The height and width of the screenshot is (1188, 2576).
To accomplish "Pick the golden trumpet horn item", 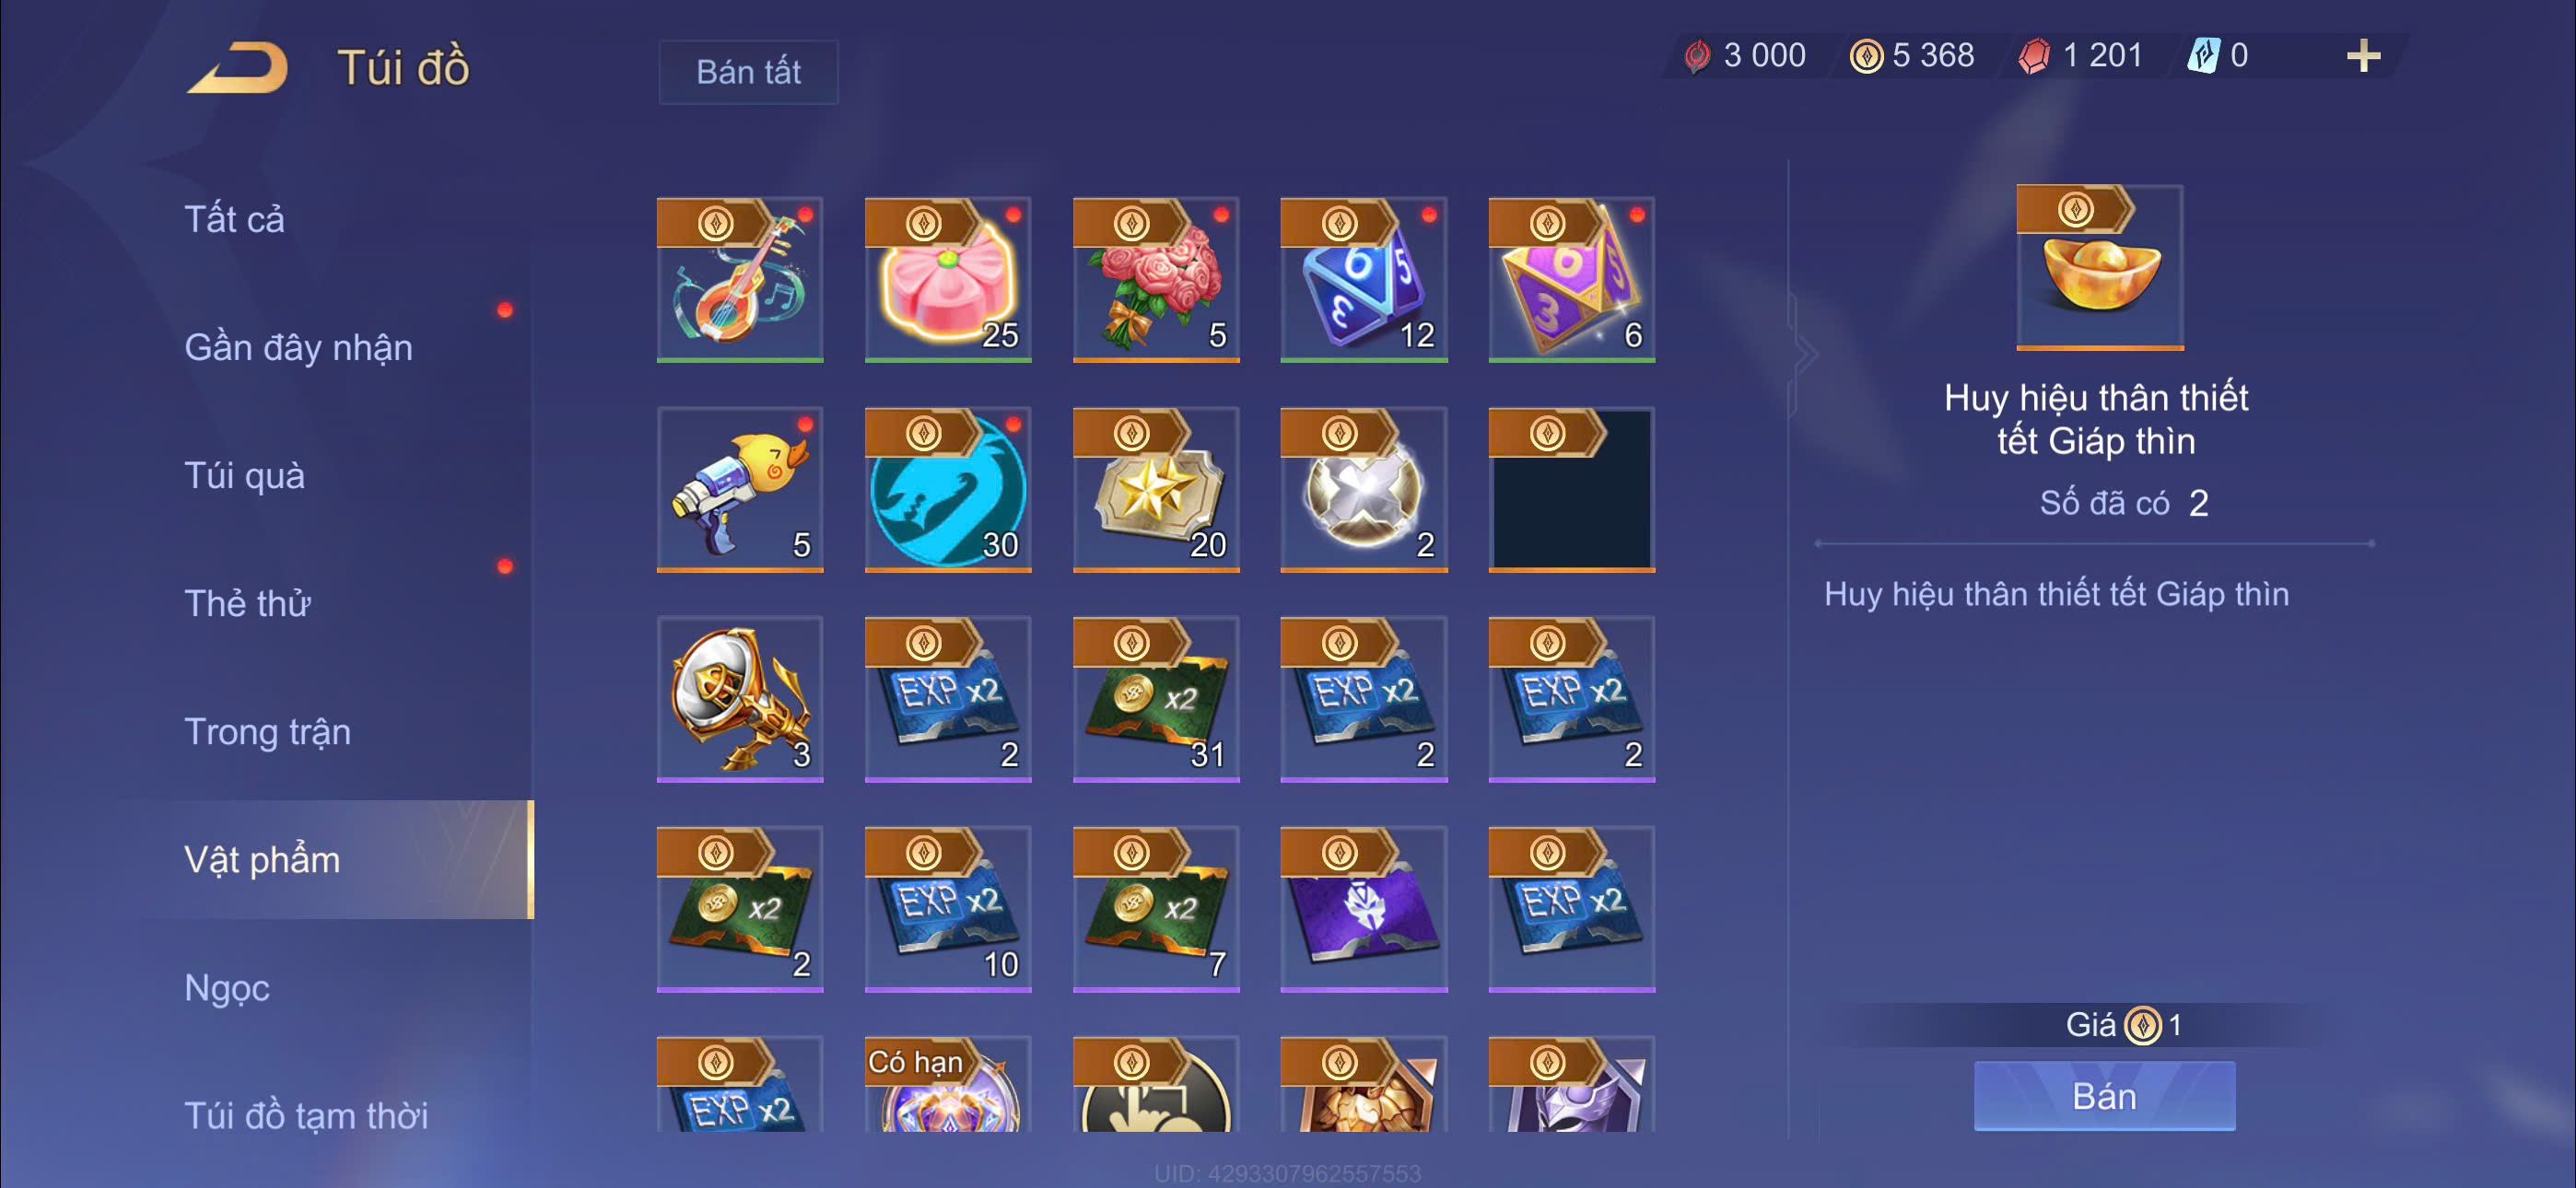I will 740,699.
